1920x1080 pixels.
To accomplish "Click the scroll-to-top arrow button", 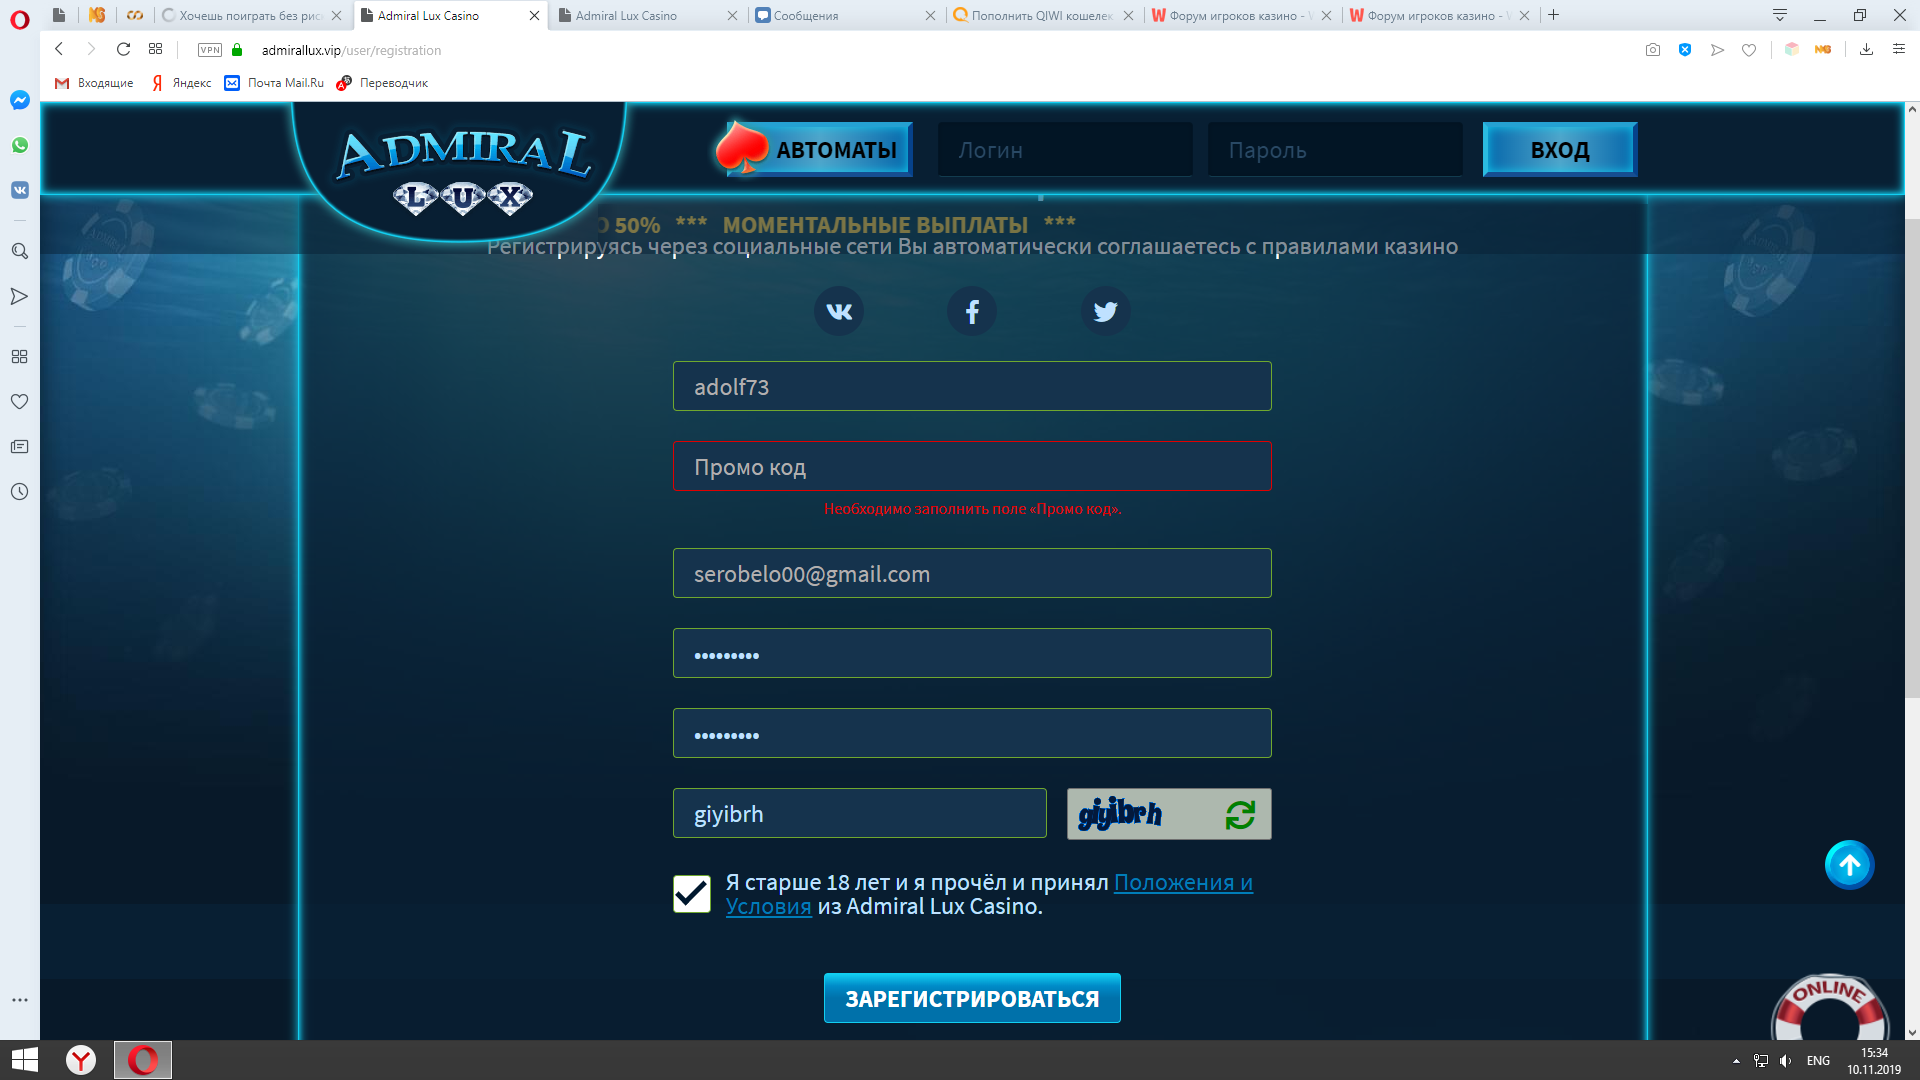I will click(1849, 865).
